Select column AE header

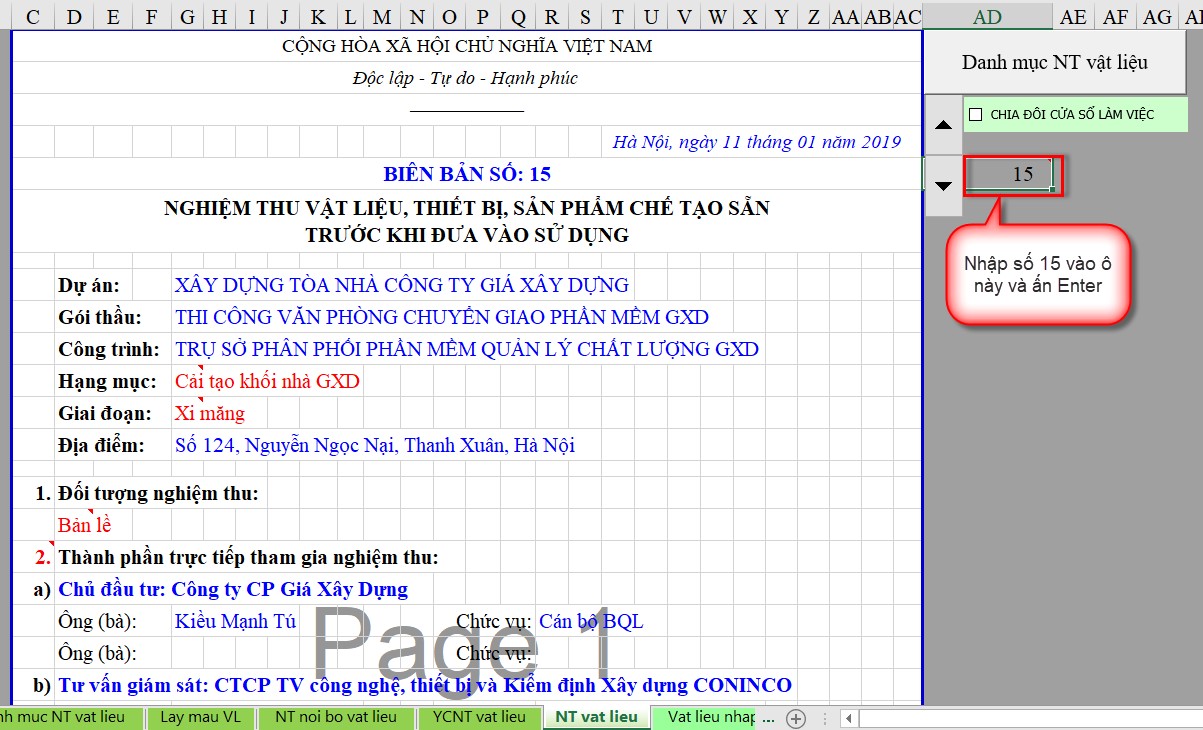point(1073,17)
